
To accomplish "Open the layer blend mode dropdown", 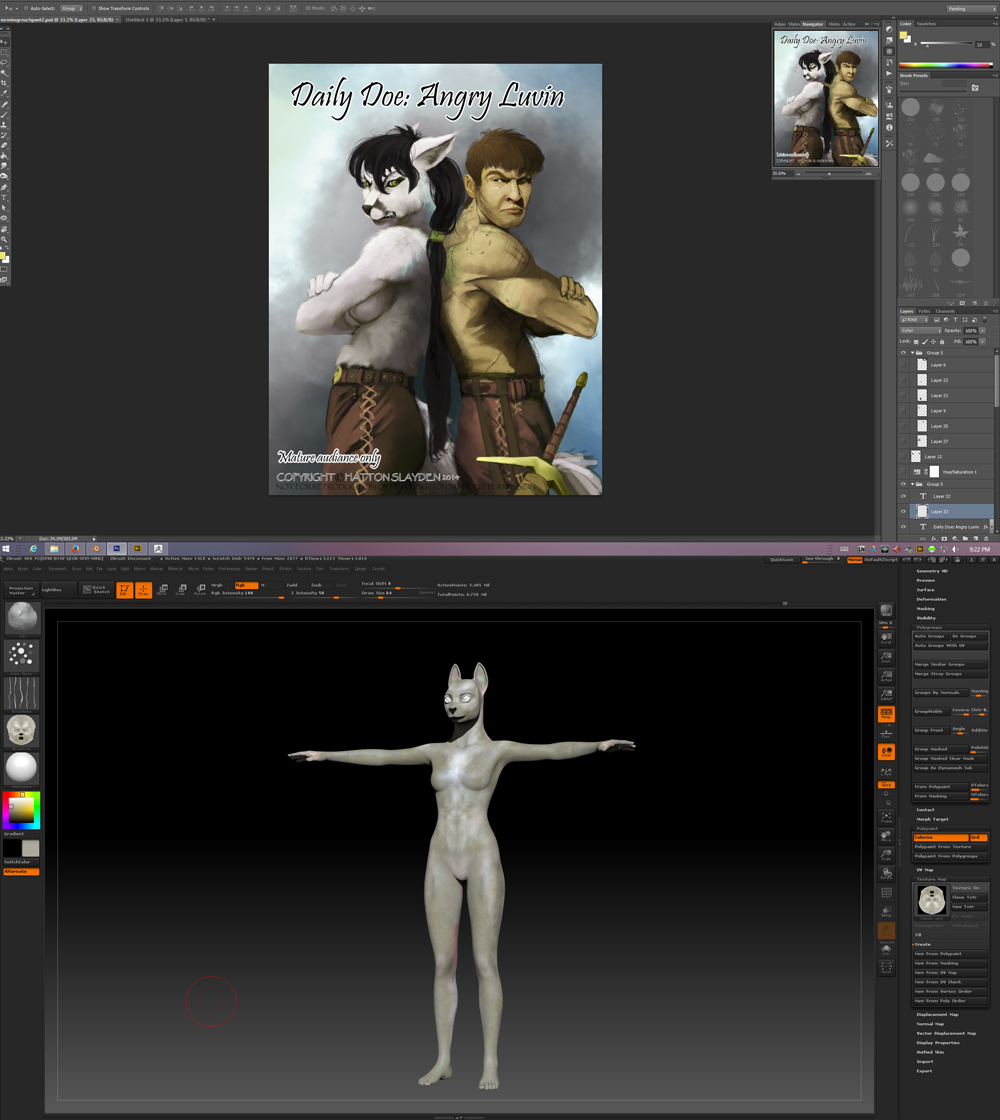I will pos(920,330).
